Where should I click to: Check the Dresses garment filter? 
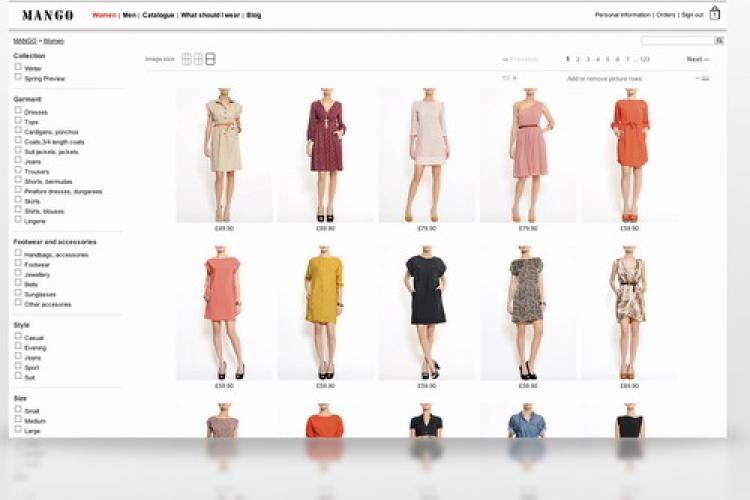(18, 111)
